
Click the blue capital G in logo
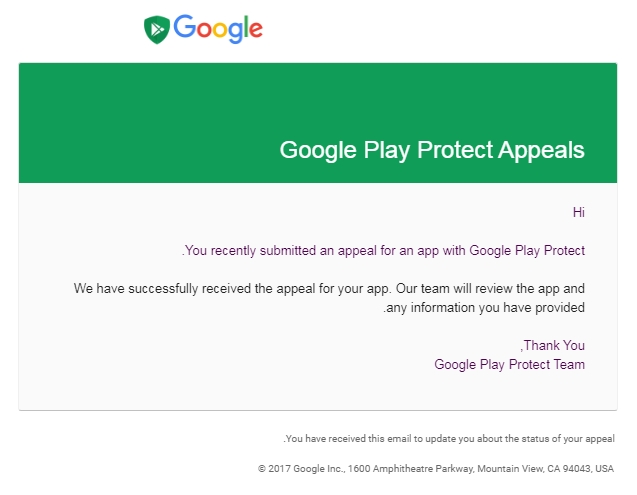[x=185, y=26]
